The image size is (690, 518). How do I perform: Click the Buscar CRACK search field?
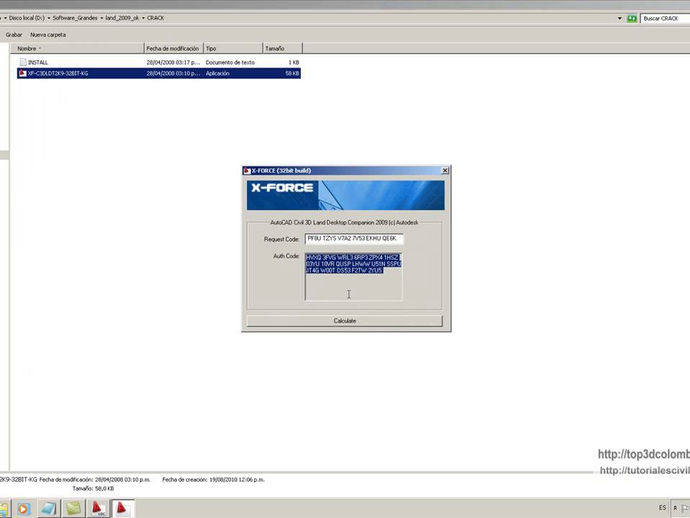point(664,18)
